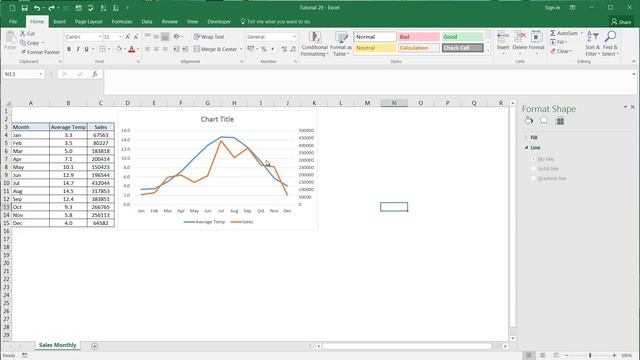The height and width of the screenshot is (360, 640).
Task: Select the No line radio option
Action: click(x=533, y=159)
